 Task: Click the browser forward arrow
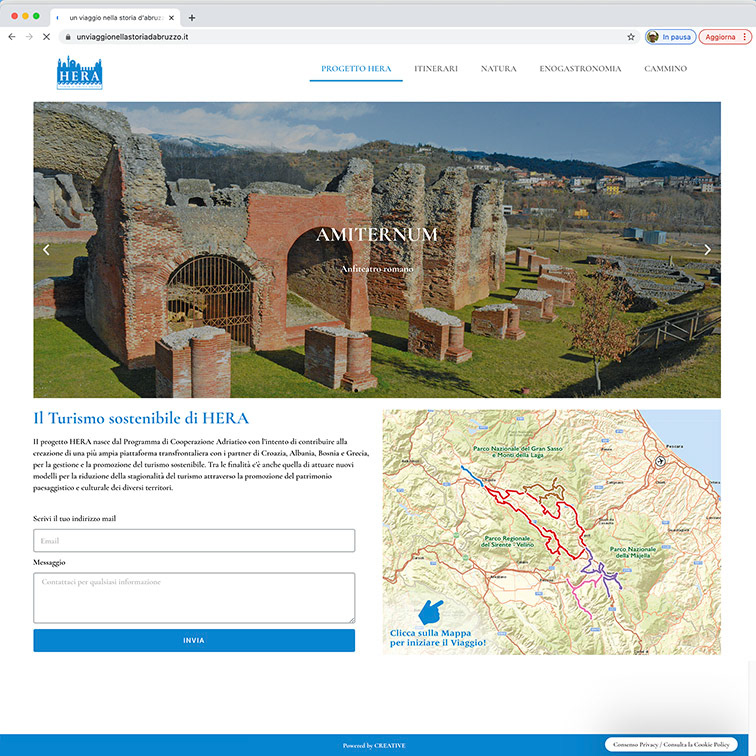point(29,37)
